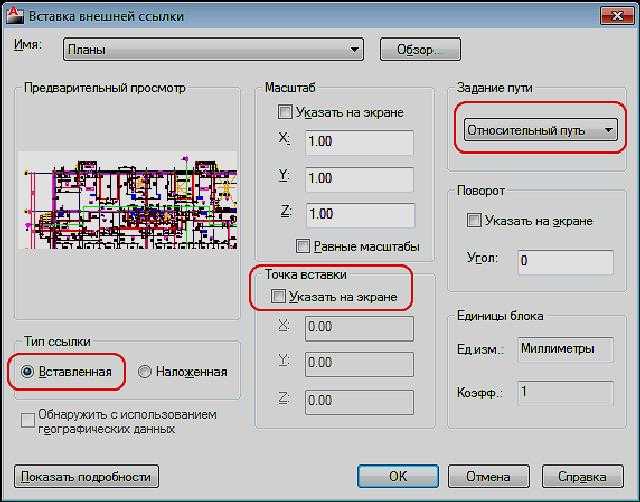Select the Наложенная radio button
Screen dimensions: 640x502
(x=144, y=371)
